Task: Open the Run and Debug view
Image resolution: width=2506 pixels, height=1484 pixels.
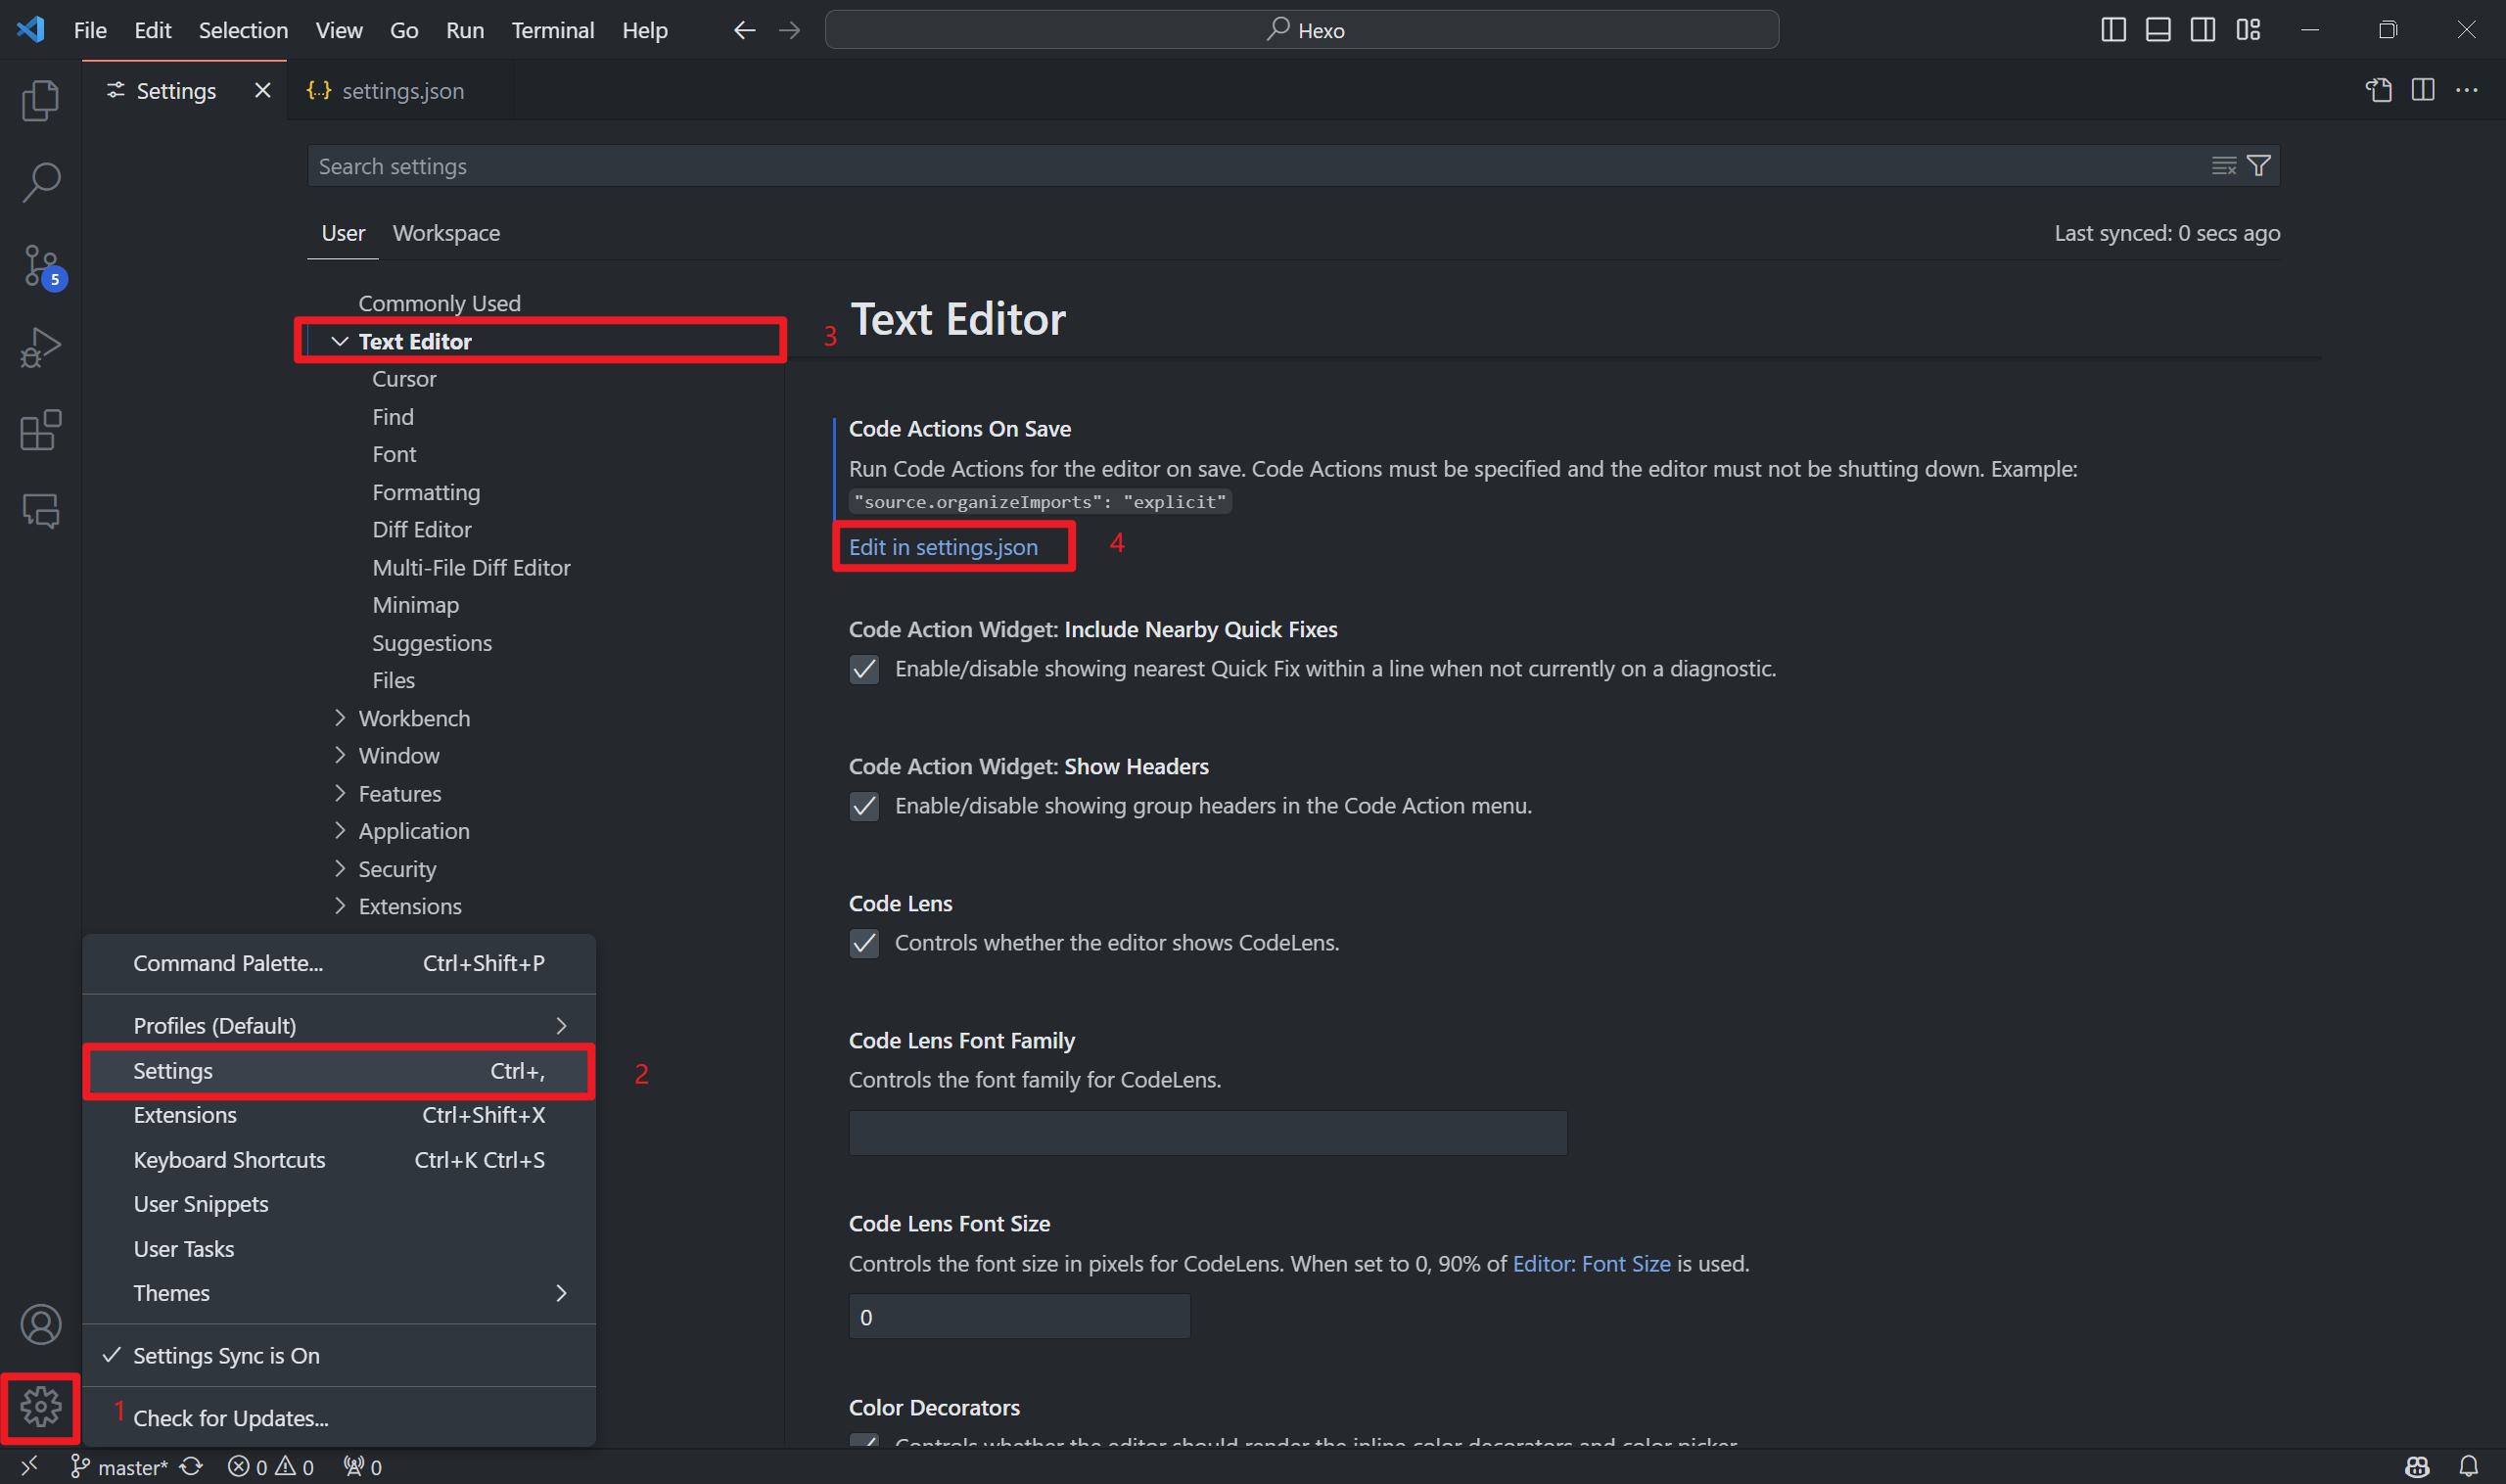Action: (40, 348)
